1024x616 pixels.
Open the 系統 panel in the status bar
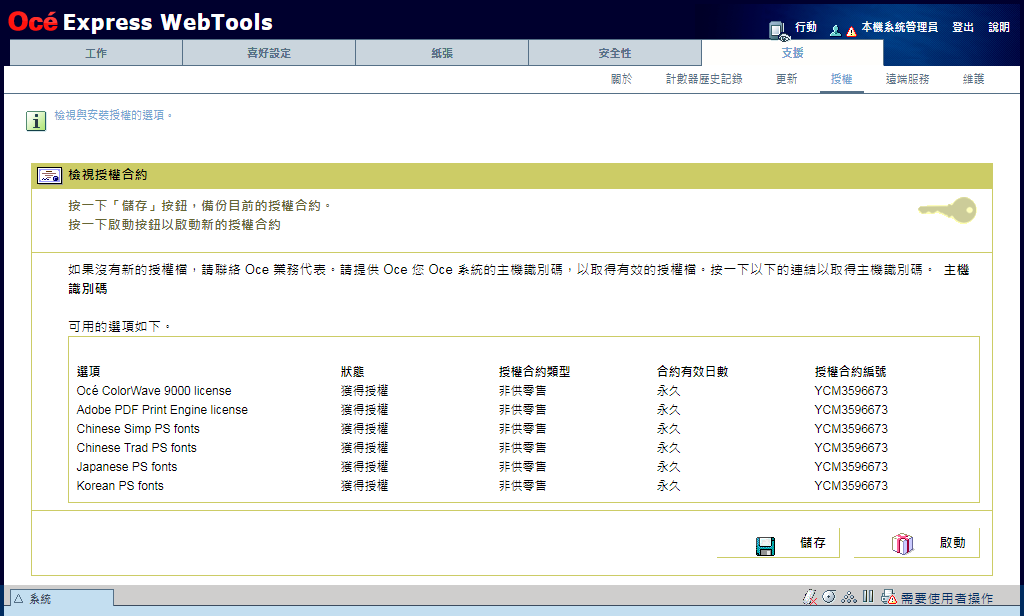tap(62, 598)
